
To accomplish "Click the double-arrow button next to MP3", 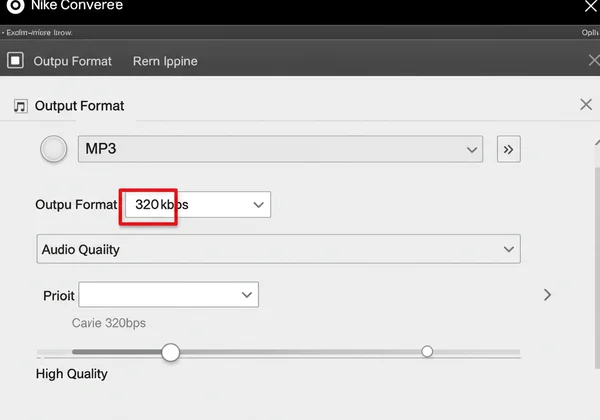I will pyautogui.click(x=508, y=149).
